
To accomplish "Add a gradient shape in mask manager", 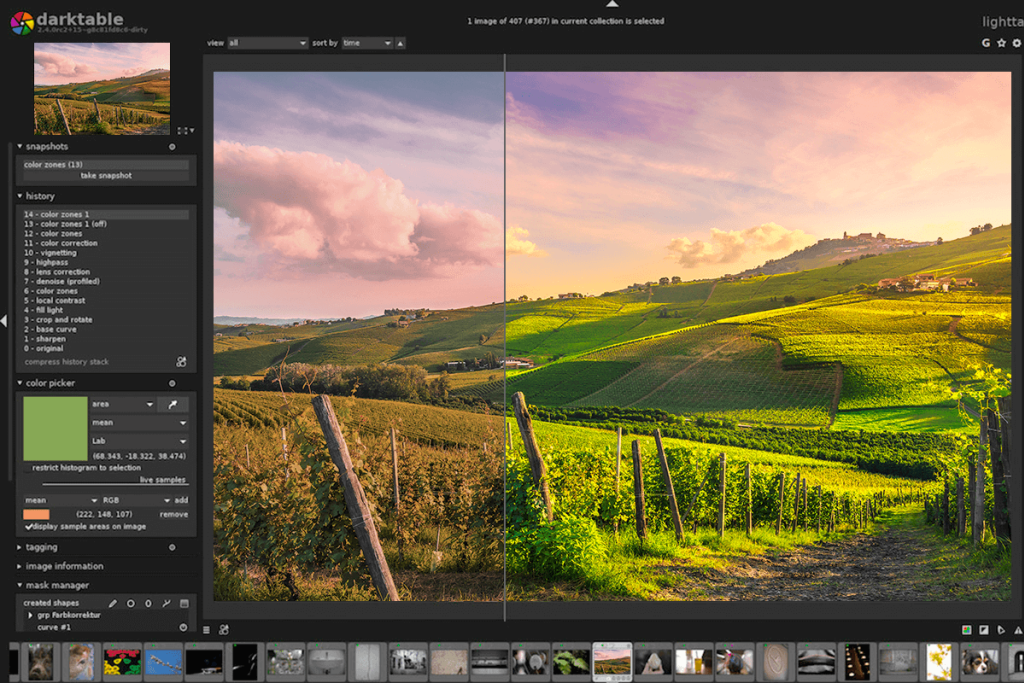I will (186, 603).
